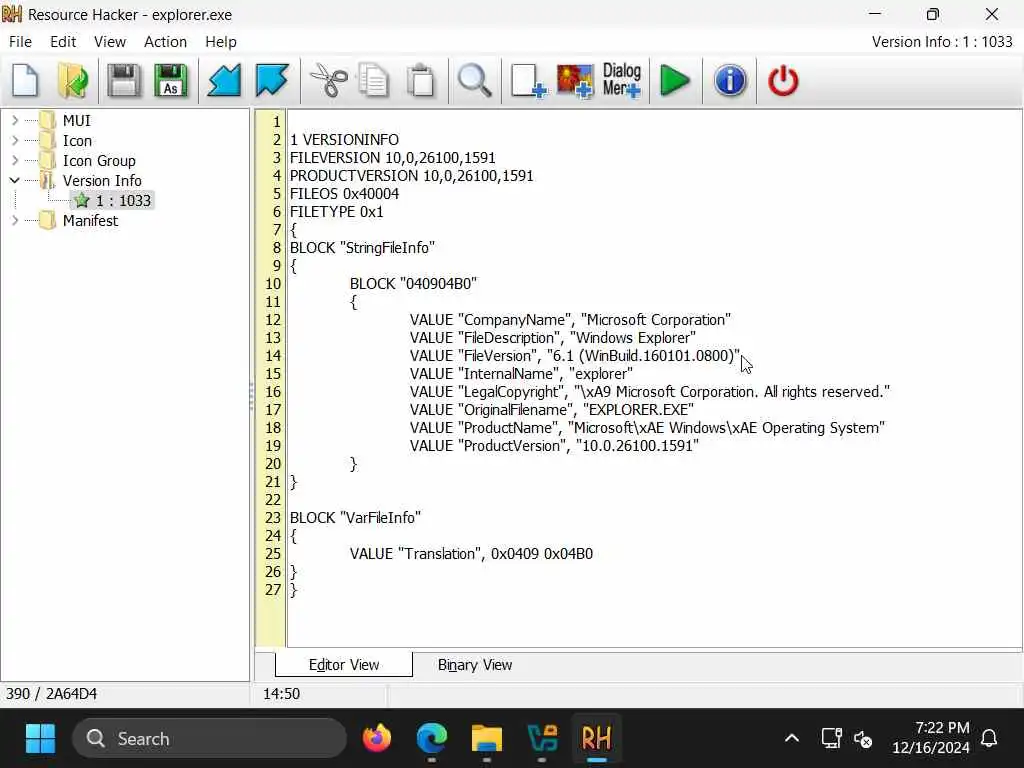Click the MUI folder icon in tree
The width and height of the screenshot is (1024, 768).
[47, 120]
